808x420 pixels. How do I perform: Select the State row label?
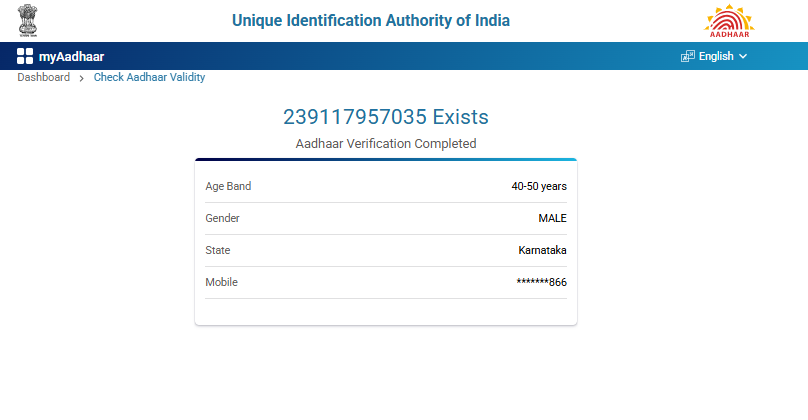pyautogui.click(x=217, y=250)
